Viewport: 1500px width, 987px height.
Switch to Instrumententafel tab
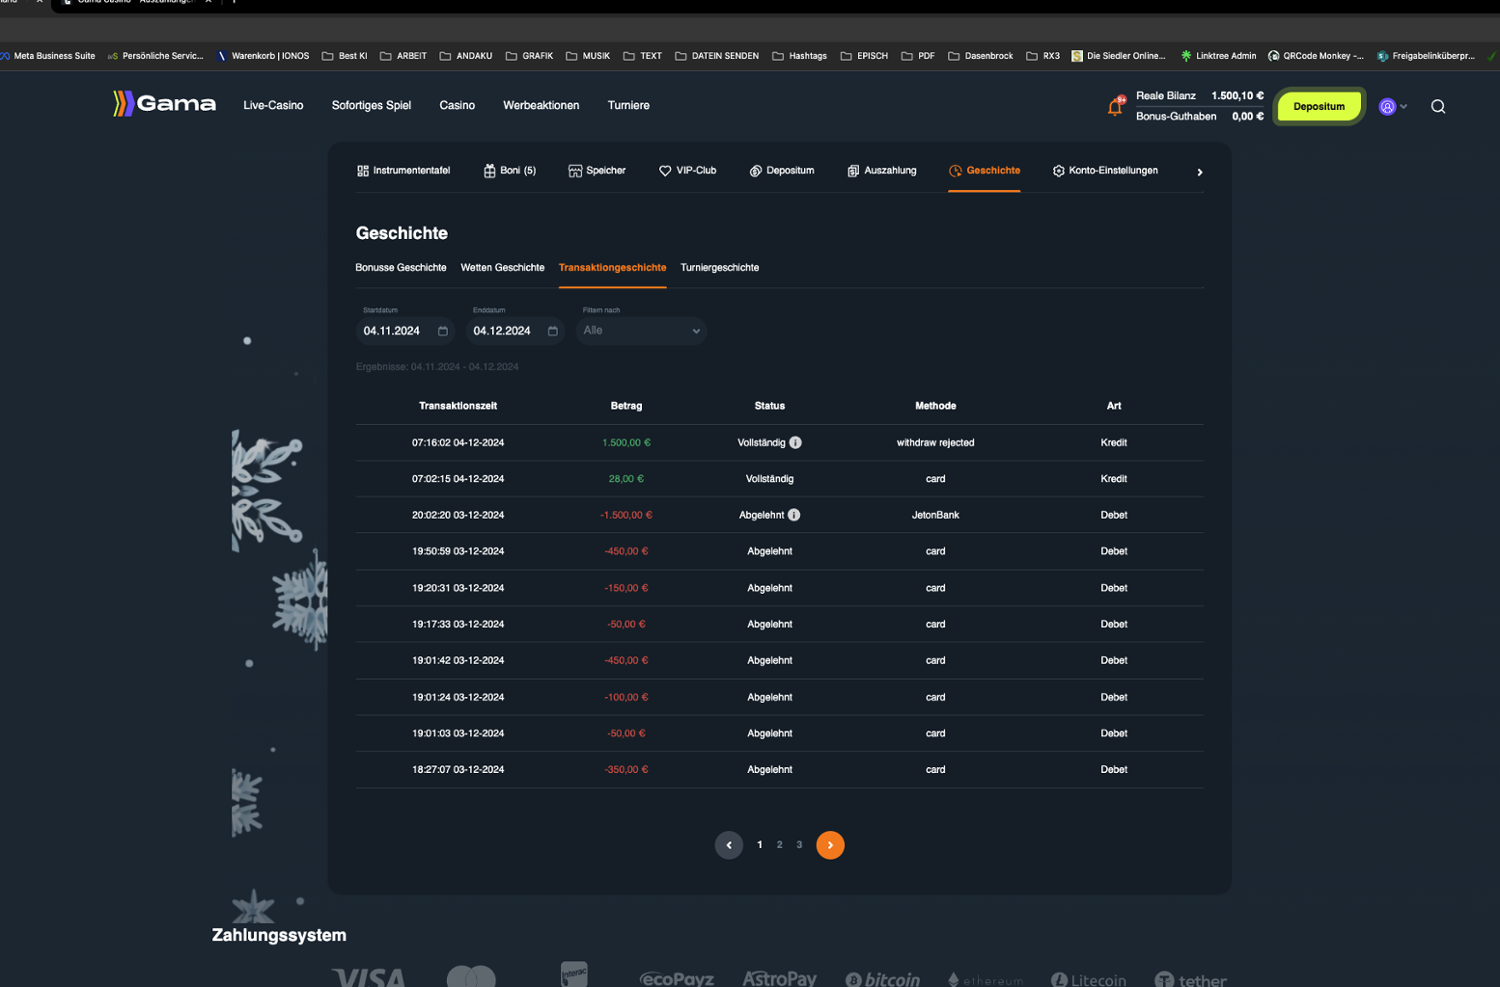[x=403, y=171]
